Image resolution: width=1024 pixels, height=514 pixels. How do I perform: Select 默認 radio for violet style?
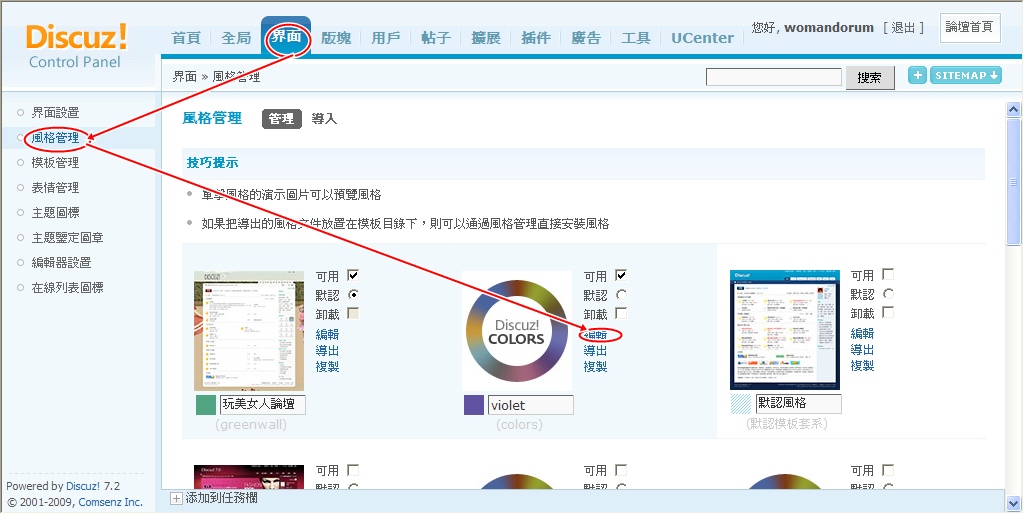tap(621, 295)
